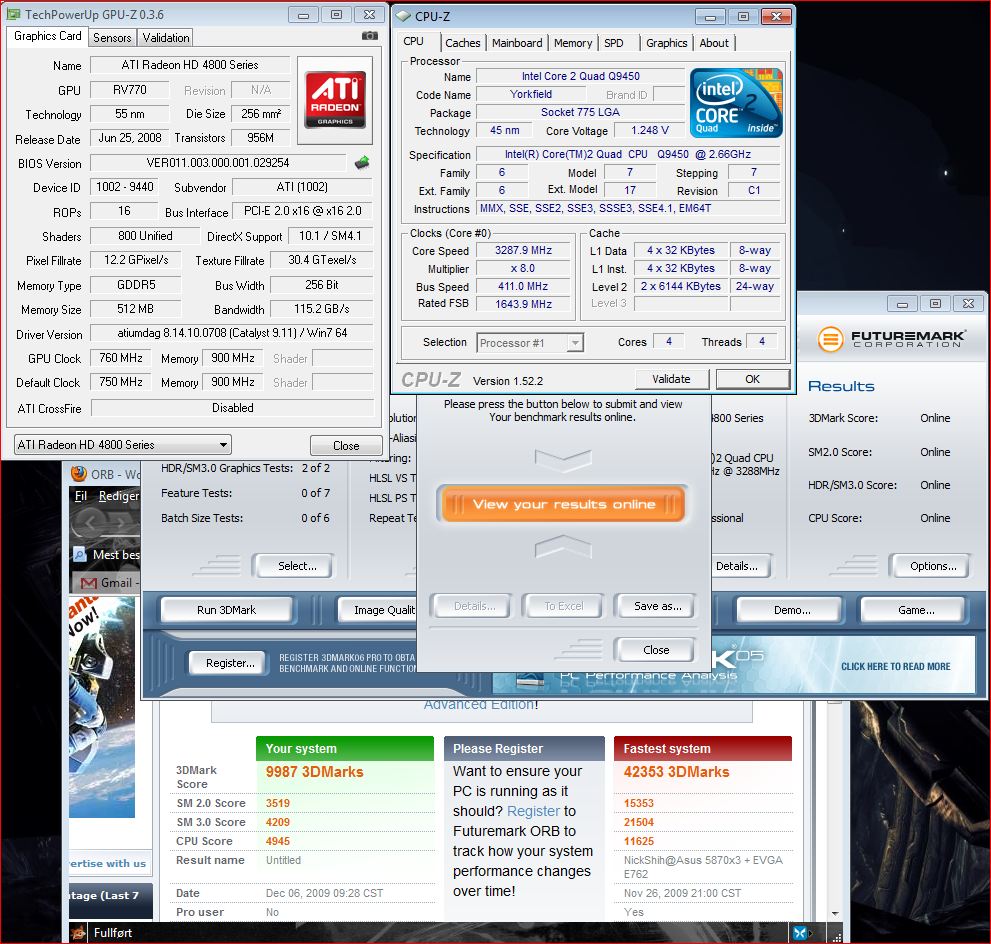Click the Intel Core 2 Quad logo
Viewport: 991px width, 944px height.
(x=736, y=103)
